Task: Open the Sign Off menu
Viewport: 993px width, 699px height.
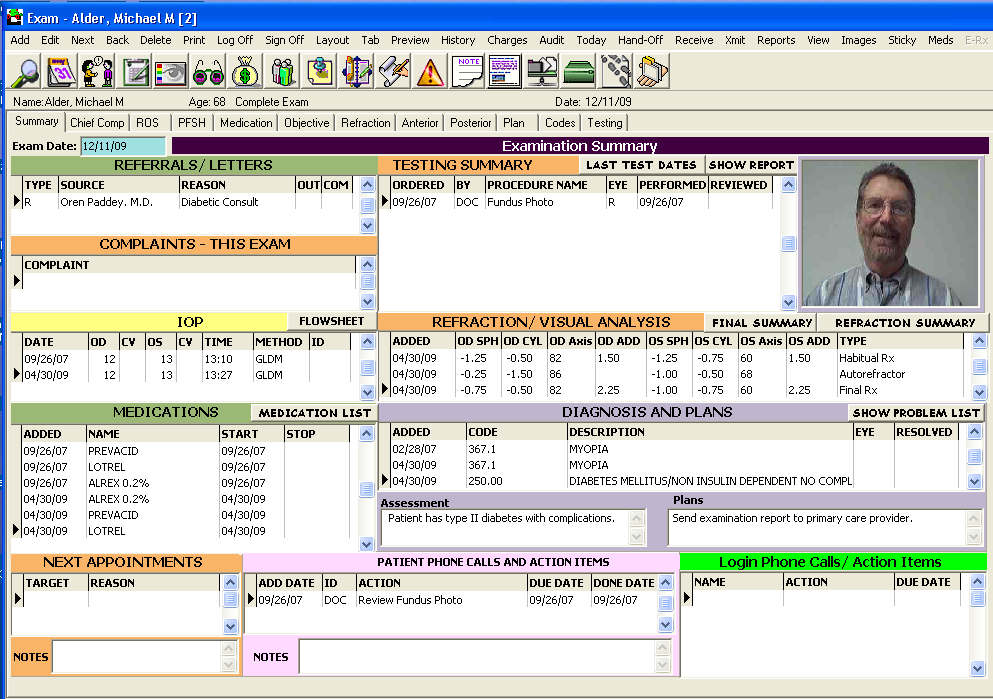Action: point(284,40)
